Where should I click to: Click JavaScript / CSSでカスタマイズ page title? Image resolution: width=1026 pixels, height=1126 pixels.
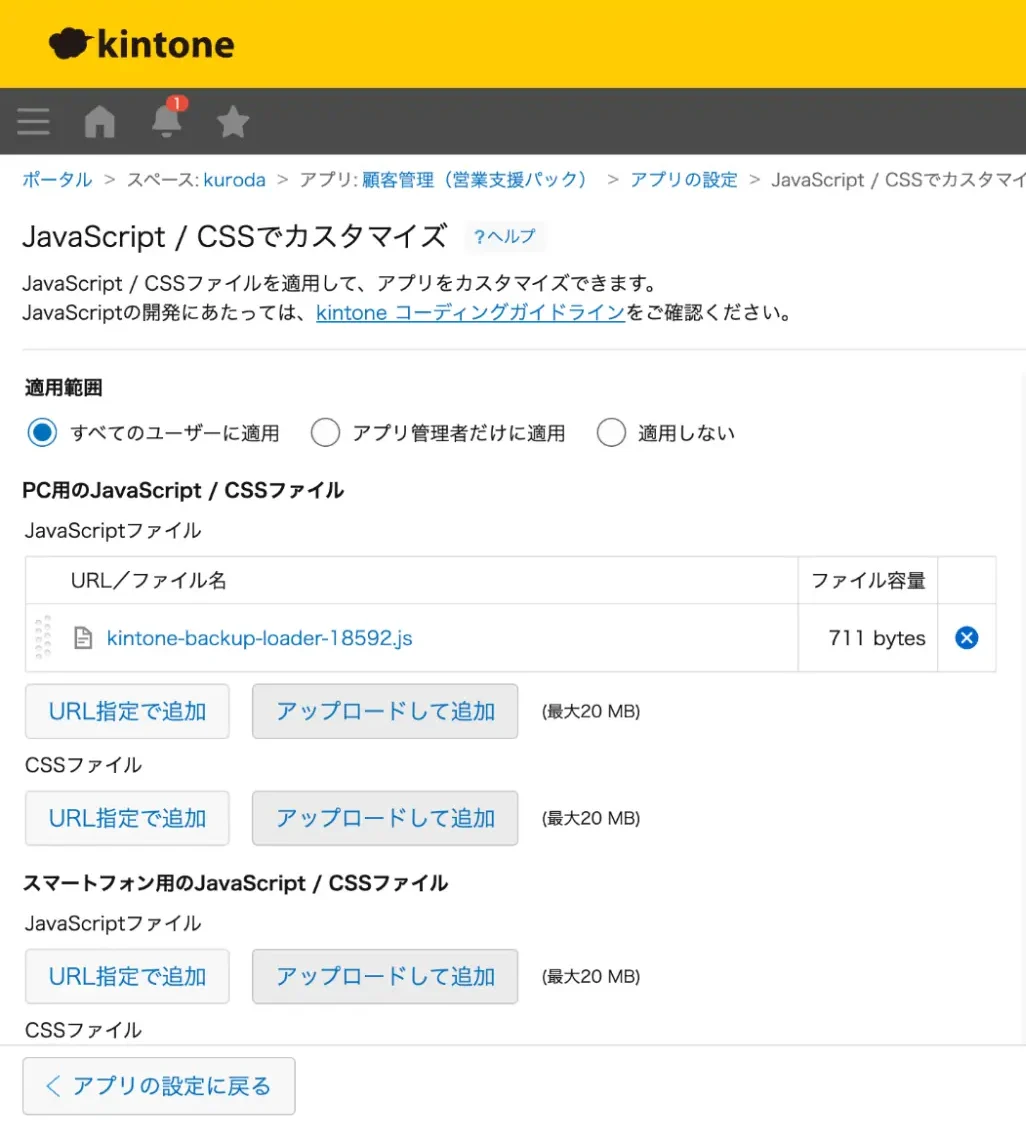[x=235, y=236]
